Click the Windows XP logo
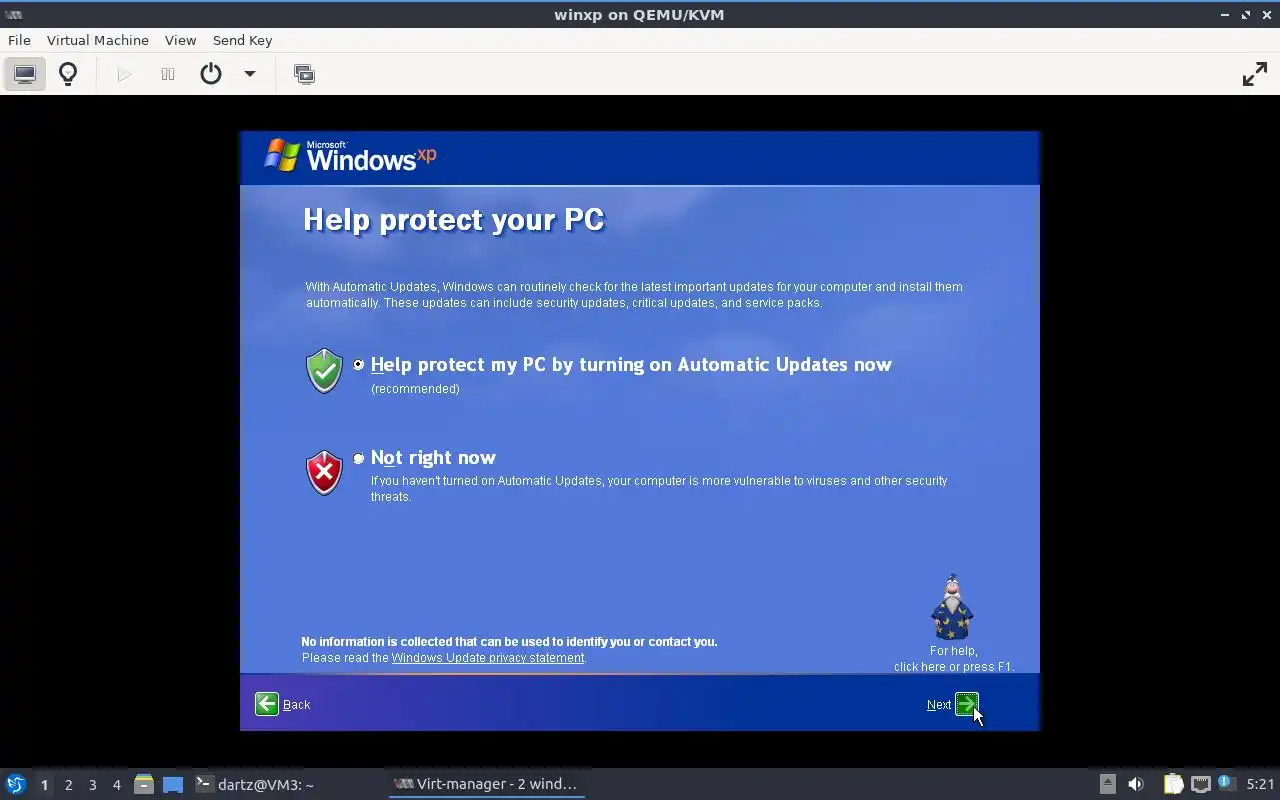 (x=350, y=156)
